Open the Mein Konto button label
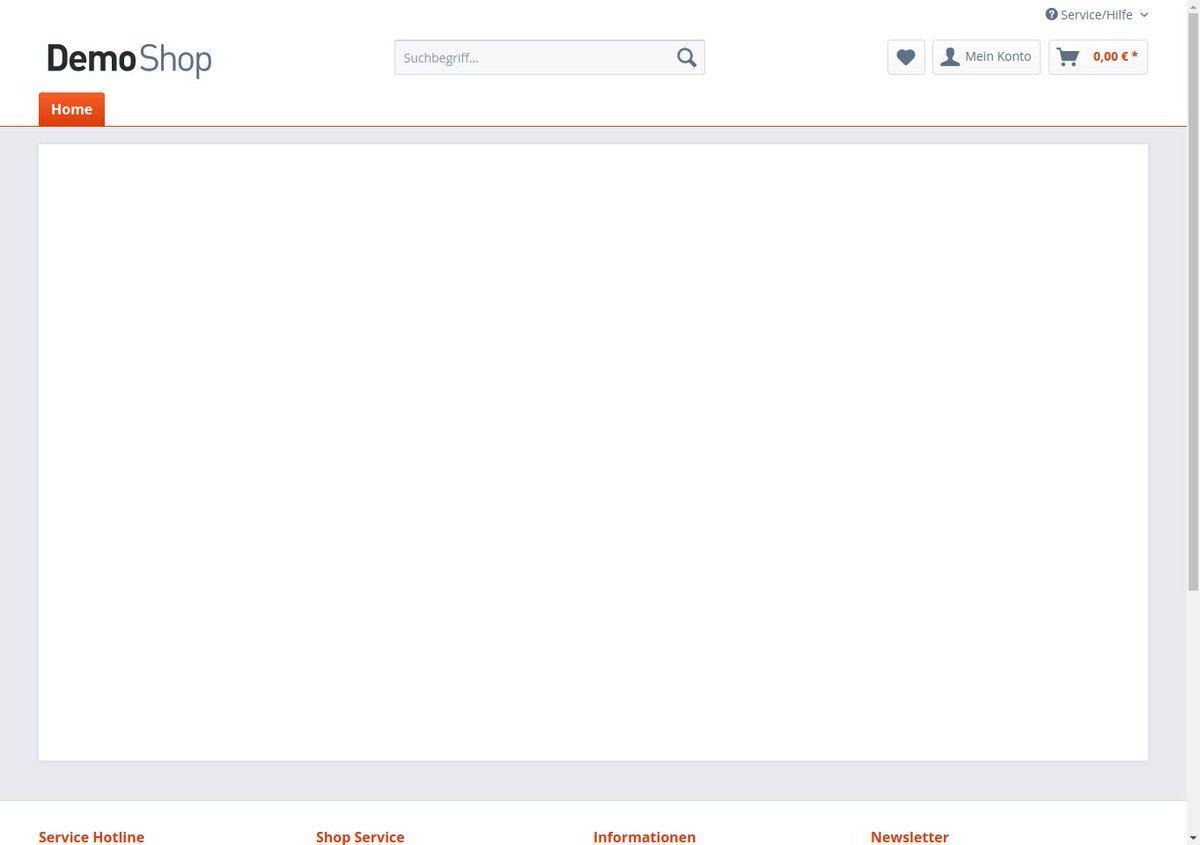 pyautogui.click(x=998, y=57)
